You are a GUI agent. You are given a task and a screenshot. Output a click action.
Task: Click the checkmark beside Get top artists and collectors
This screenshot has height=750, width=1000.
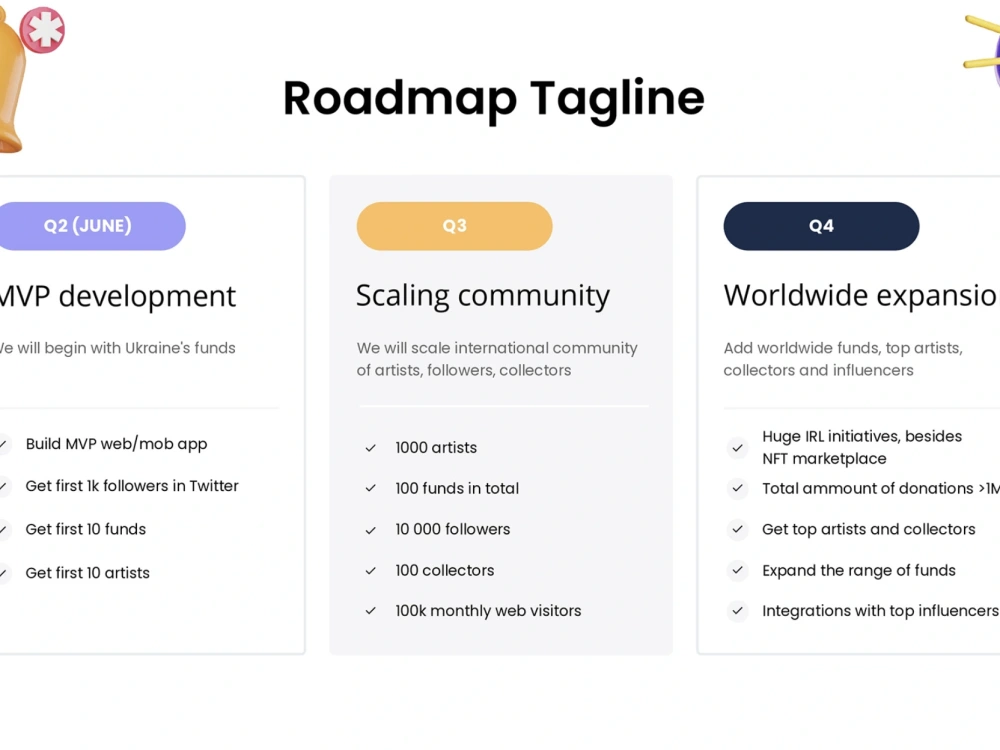[x=737, y=529]
